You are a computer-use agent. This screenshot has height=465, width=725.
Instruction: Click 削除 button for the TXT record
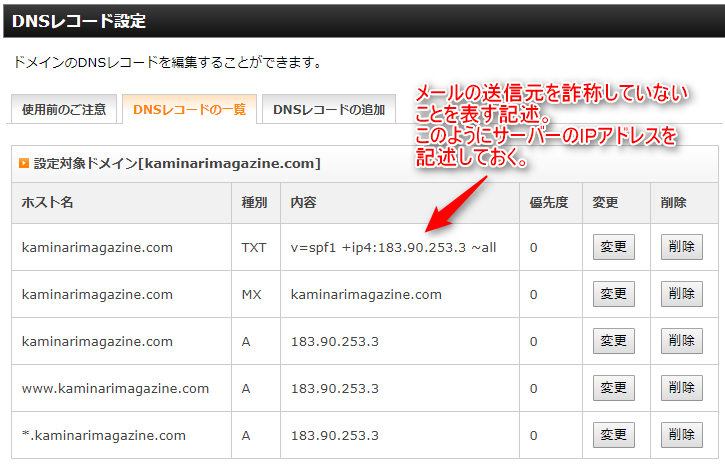click(681, 247)
